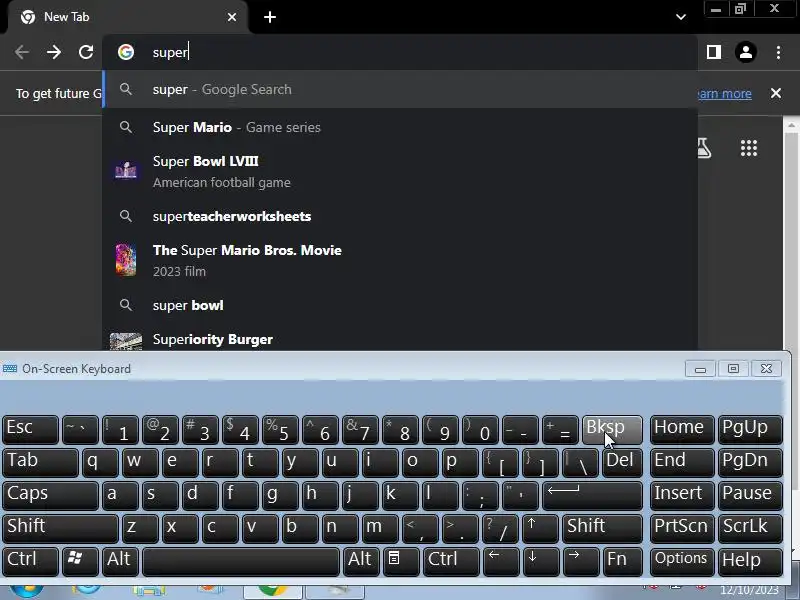Toggle the left Shift key
Screen dimensions: 800x600
(x=60, y=529)
